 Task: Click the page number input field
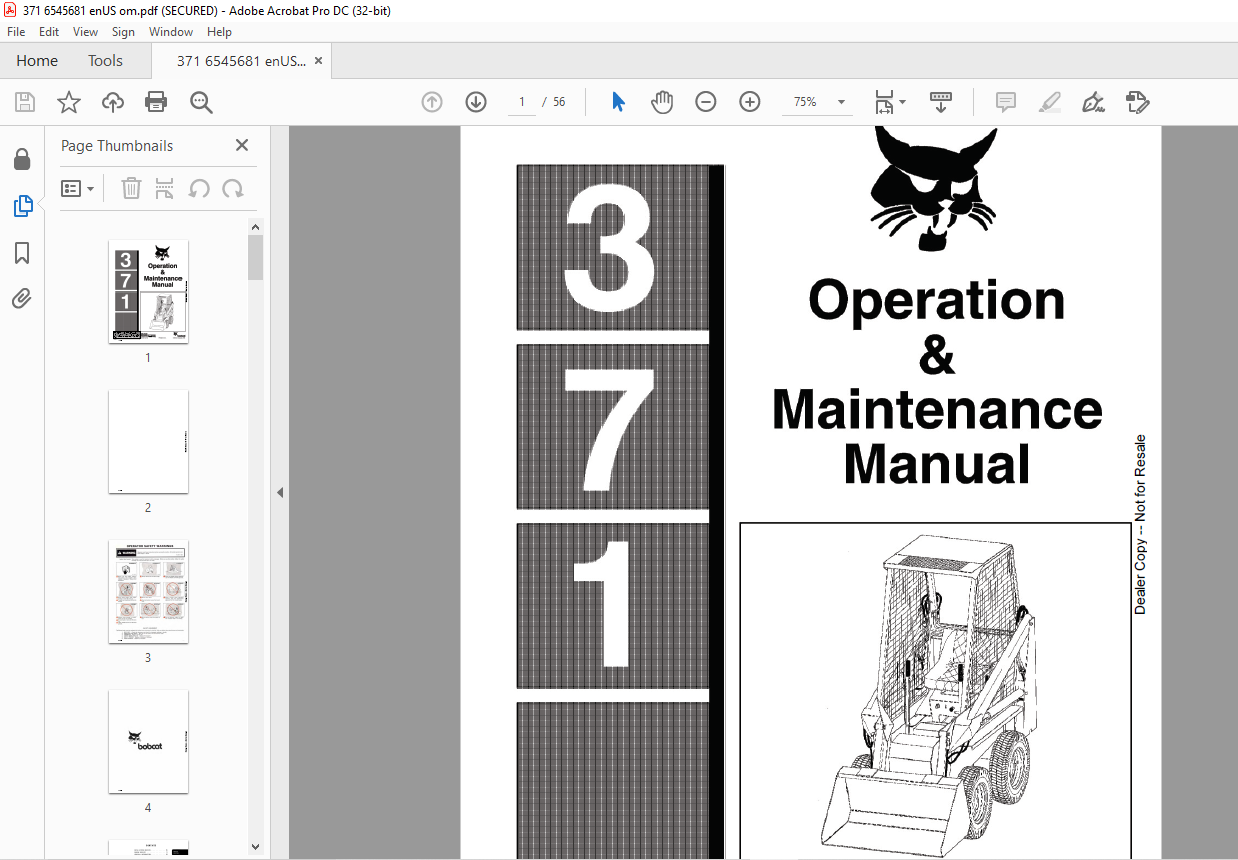(x=521, y=102)
